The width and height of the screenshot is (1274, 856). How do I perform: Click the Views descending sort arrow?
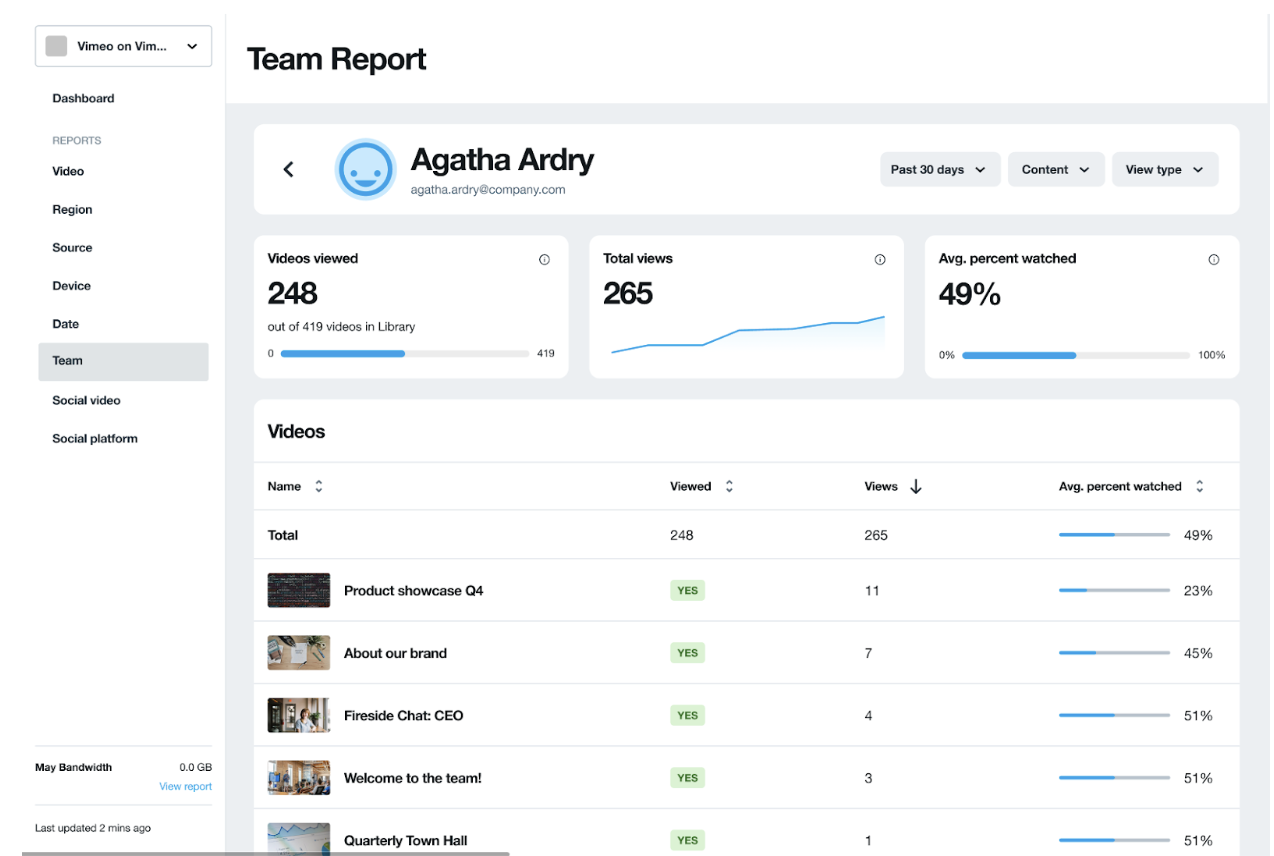(916, 487)
